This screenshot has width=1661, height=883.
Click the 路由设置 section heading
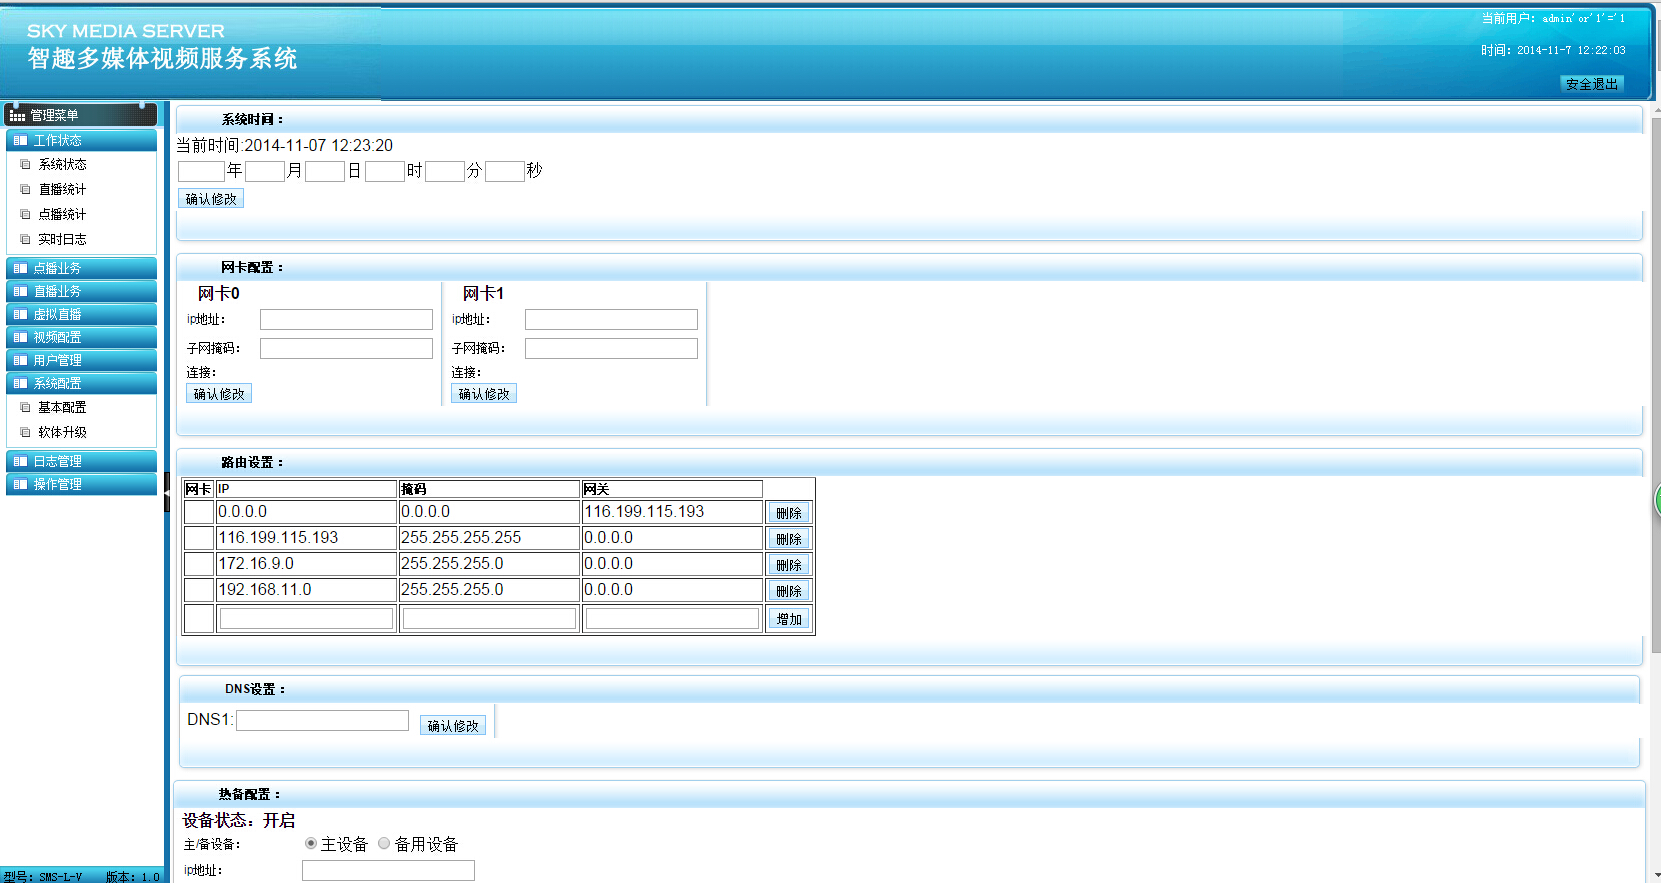(252, 462)
